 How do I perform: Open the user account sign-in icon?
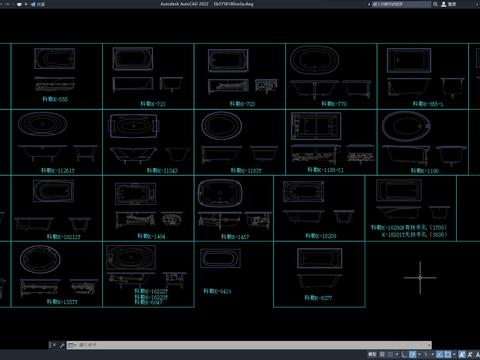[444, 4]
